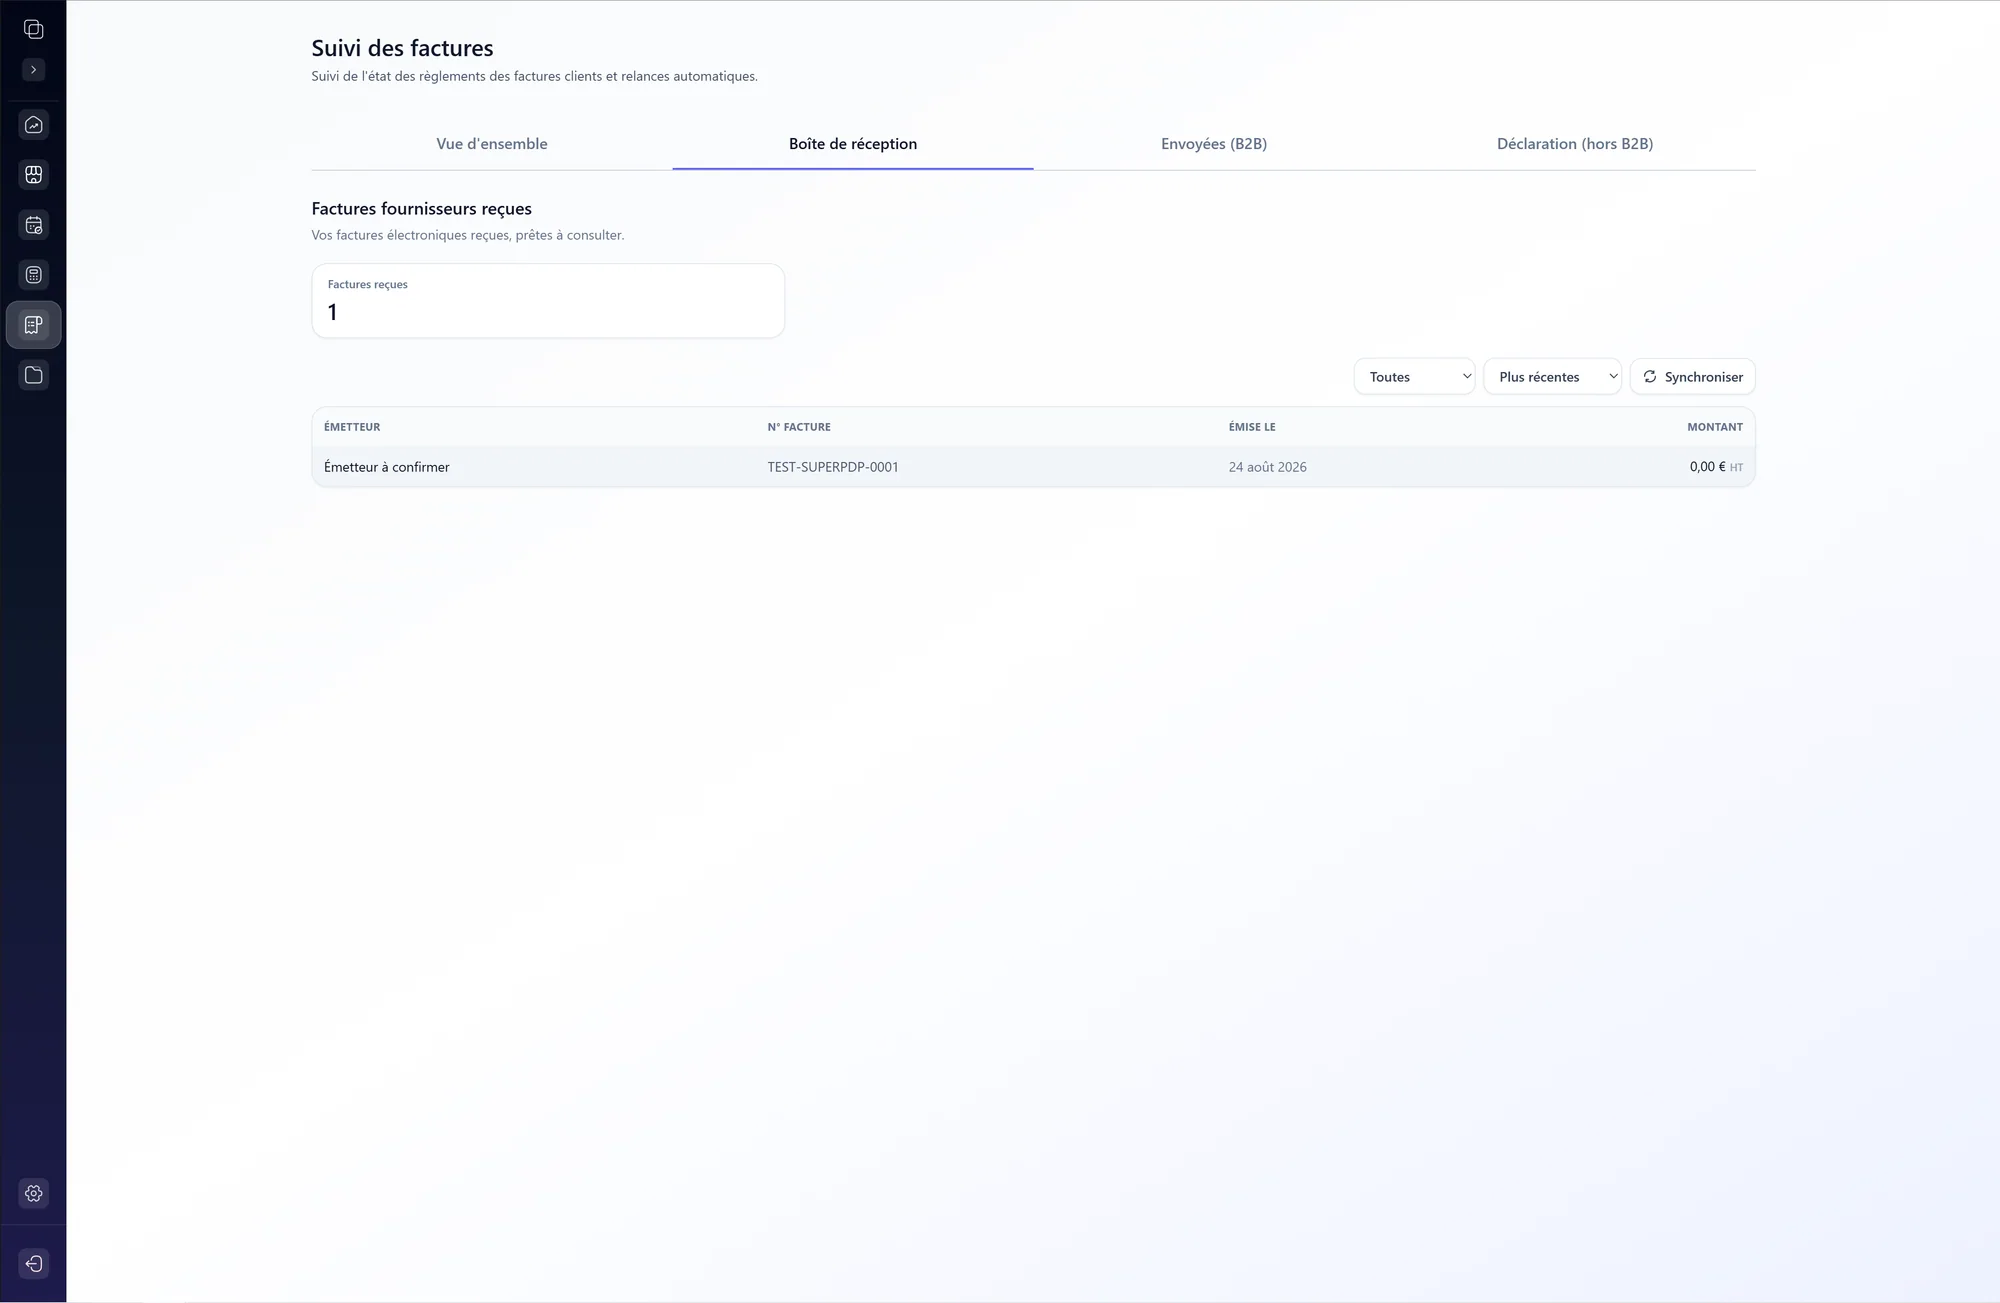Open the dashboard house-chart icon
2000x1303 pixels.
click(x=33, y=125)
